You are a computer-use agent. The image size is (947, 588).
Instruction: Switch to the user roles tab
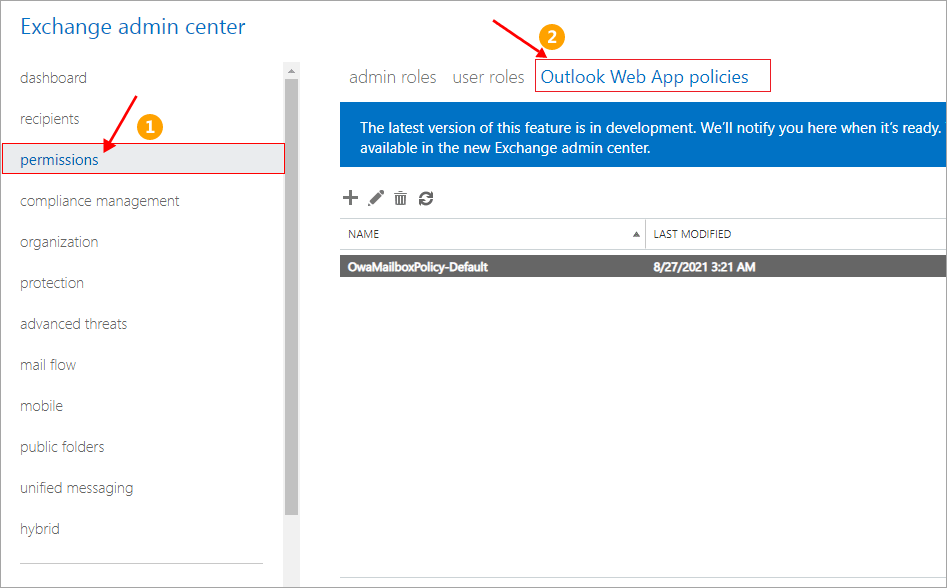point(488,77)
